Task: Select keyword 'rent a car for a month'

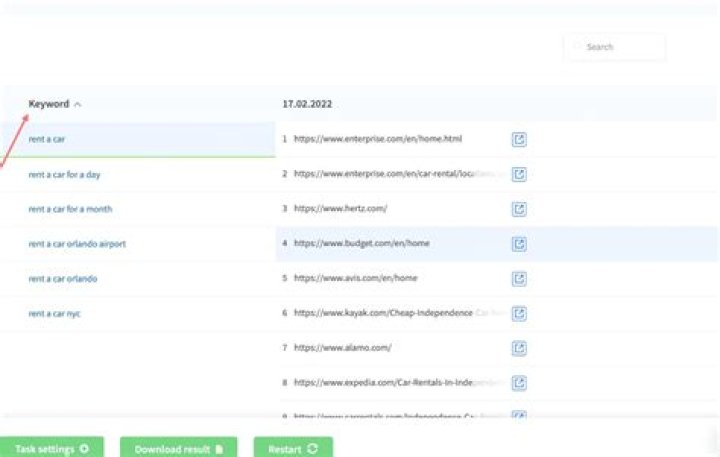Action: [x=70, y=209]
